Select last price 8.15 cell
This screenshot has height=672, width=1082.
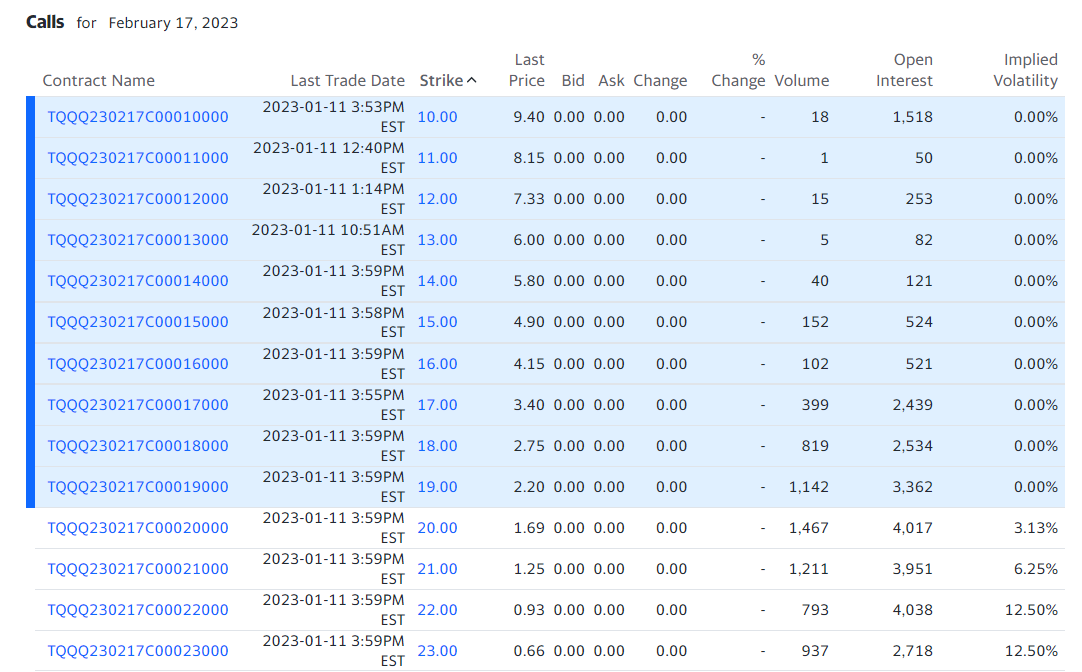529,158
